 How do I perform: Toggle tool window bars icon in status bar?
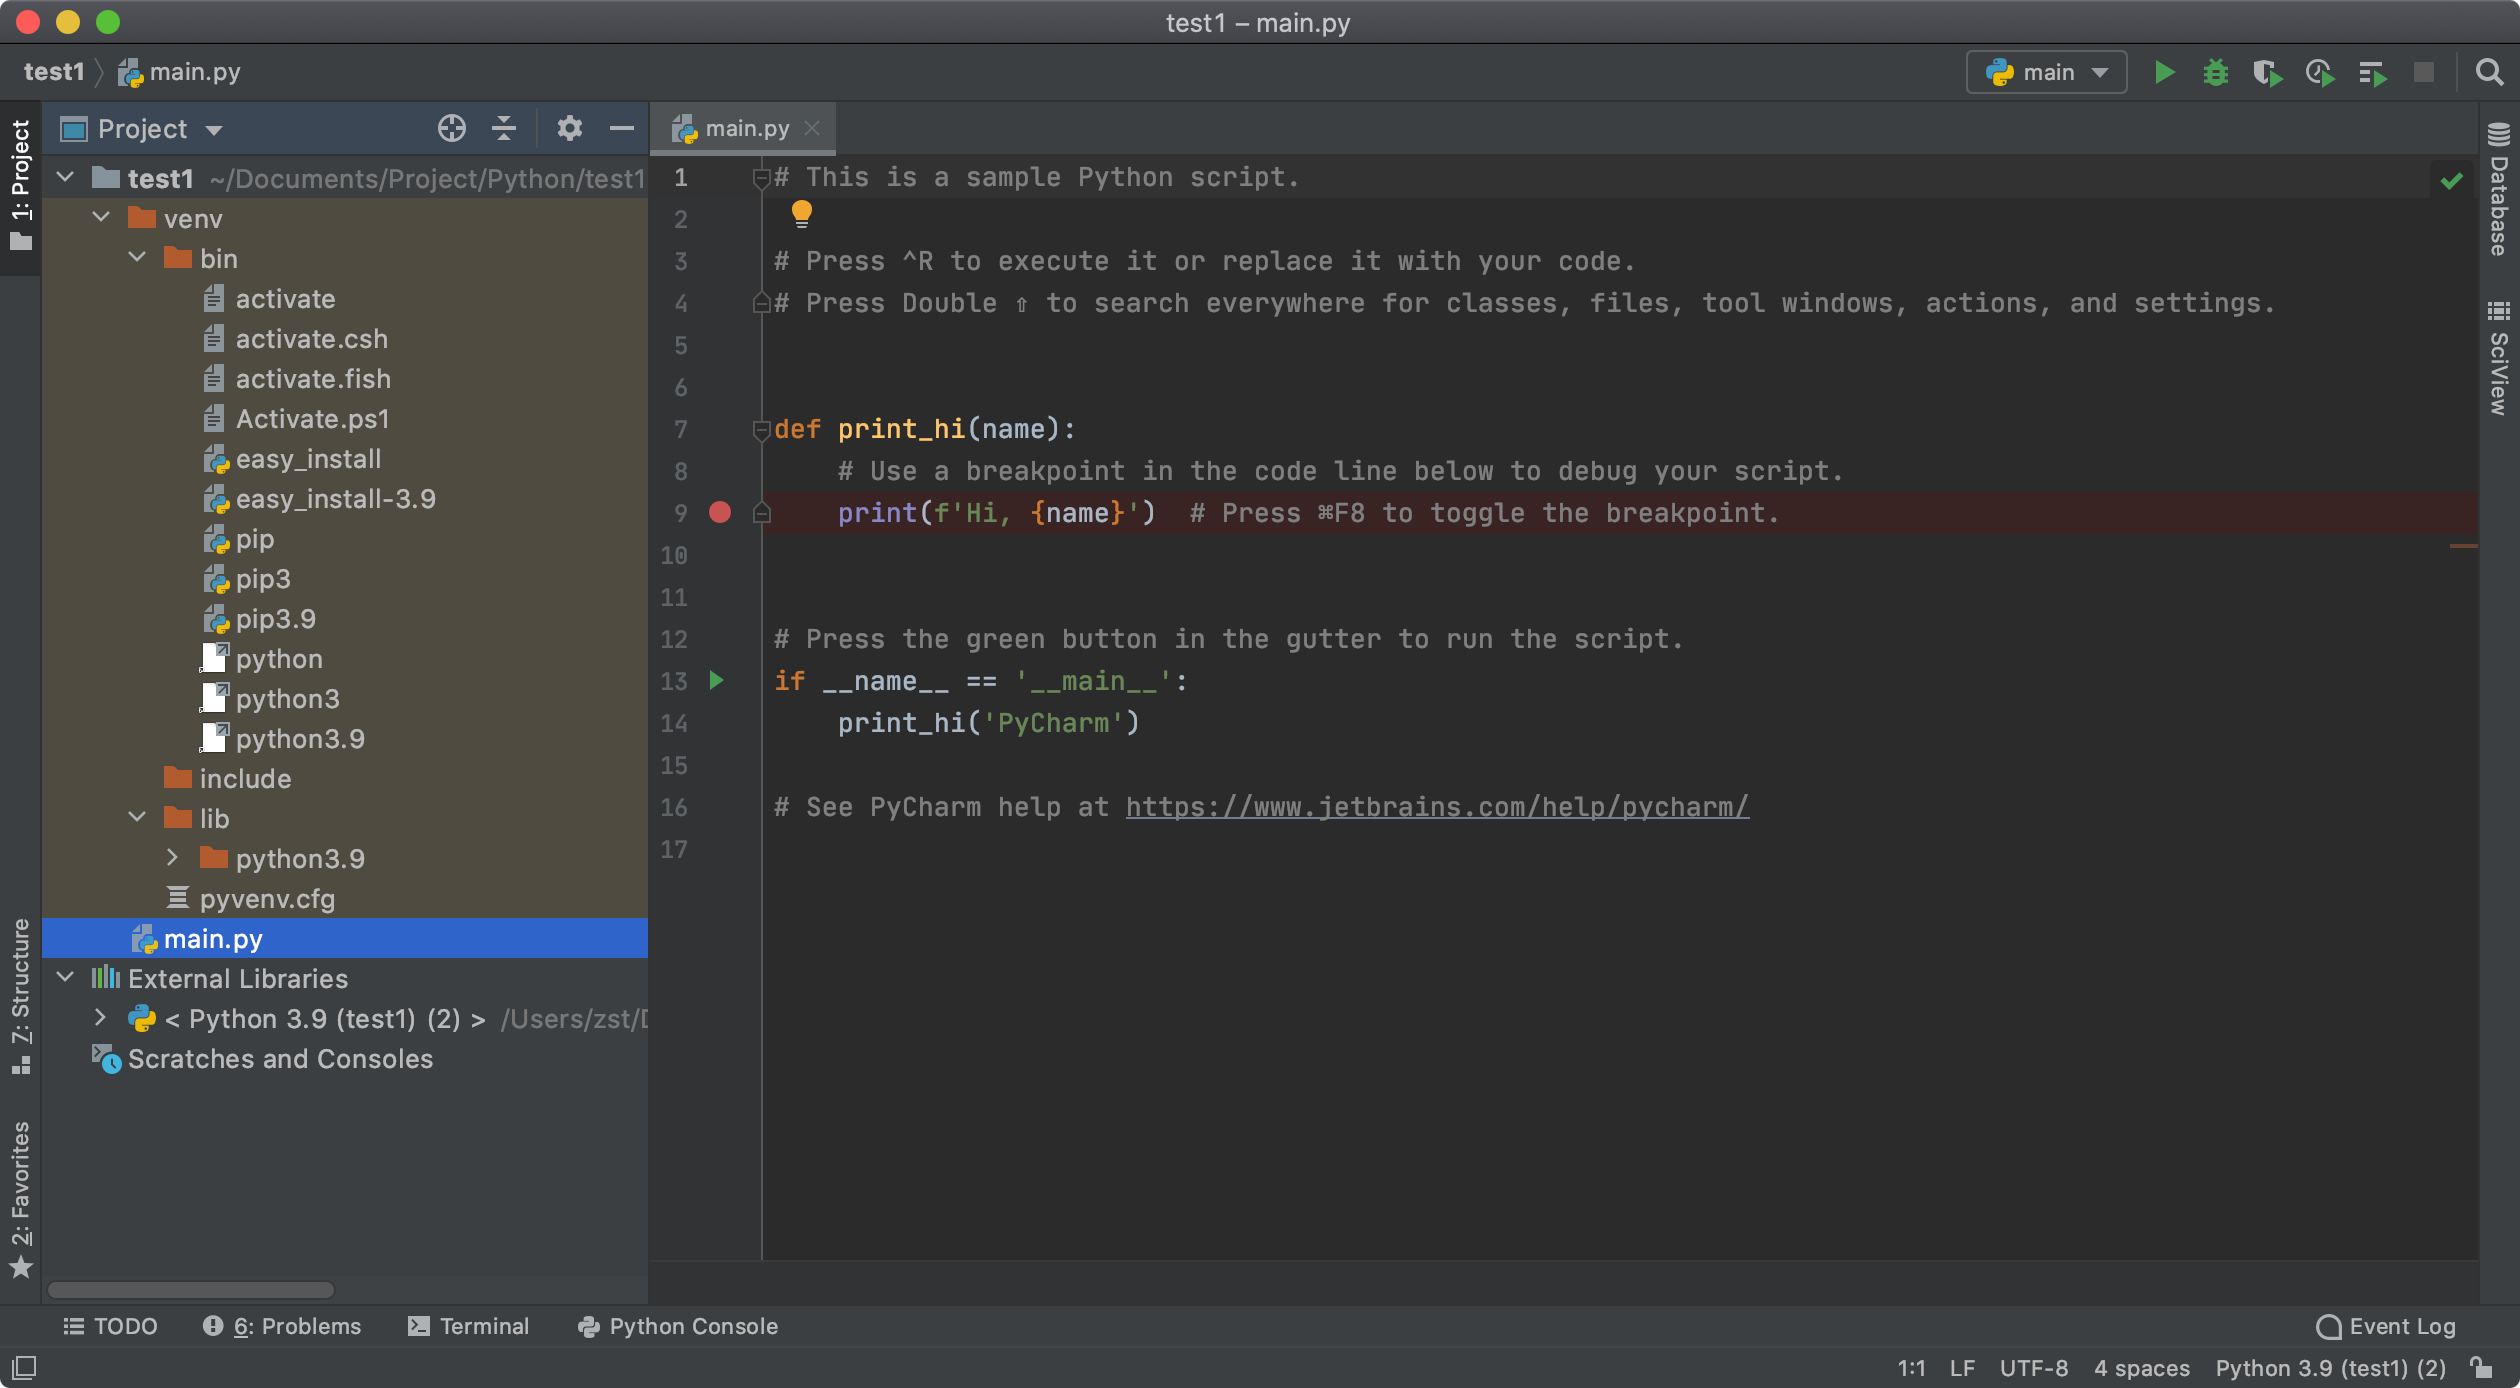click(24, 1366)
